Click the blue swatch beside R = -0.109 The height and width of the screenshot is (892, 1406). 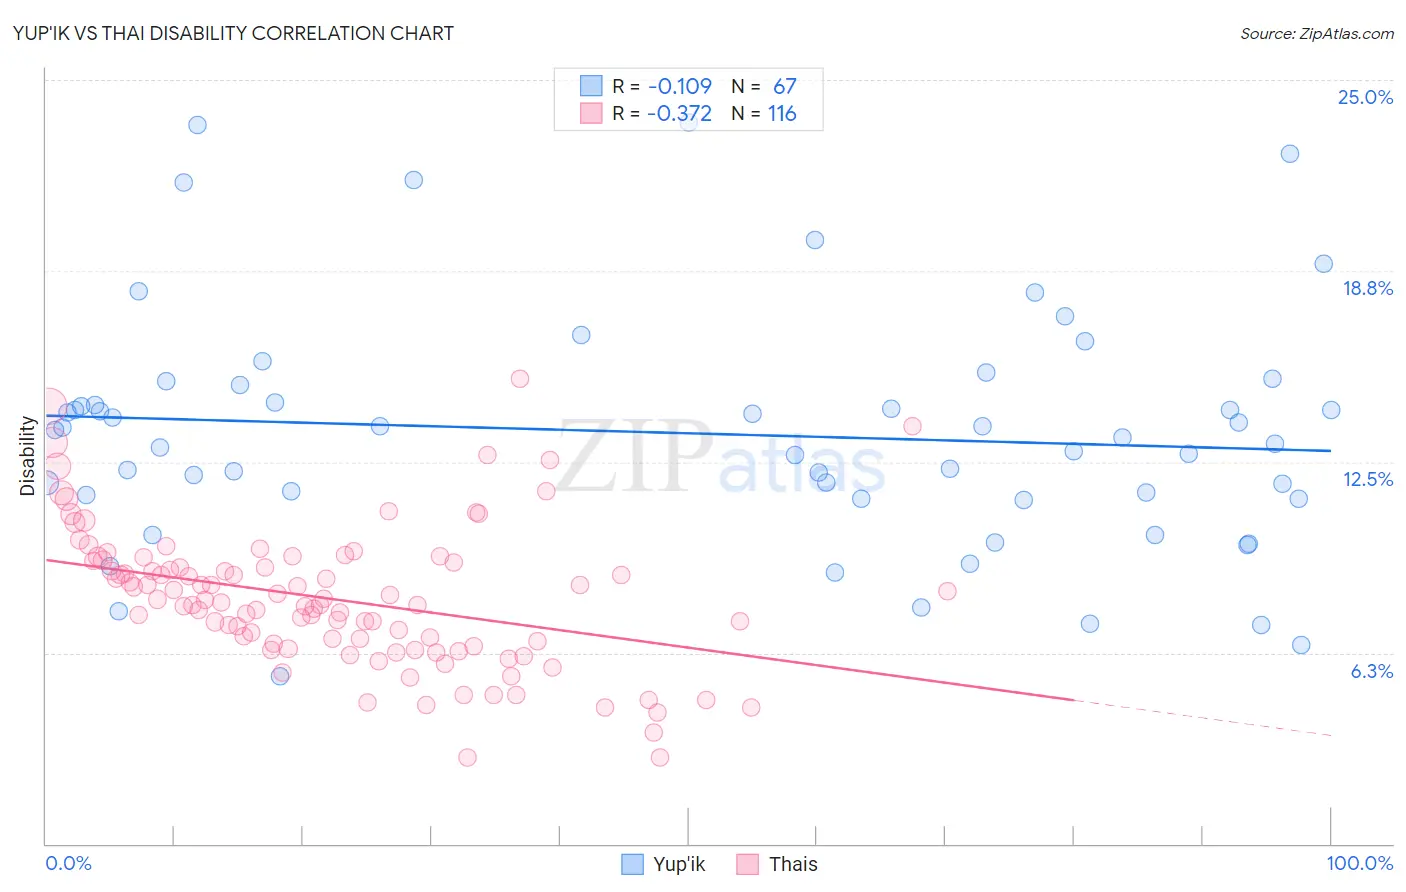pyautogui.click(x=591, y=86)
